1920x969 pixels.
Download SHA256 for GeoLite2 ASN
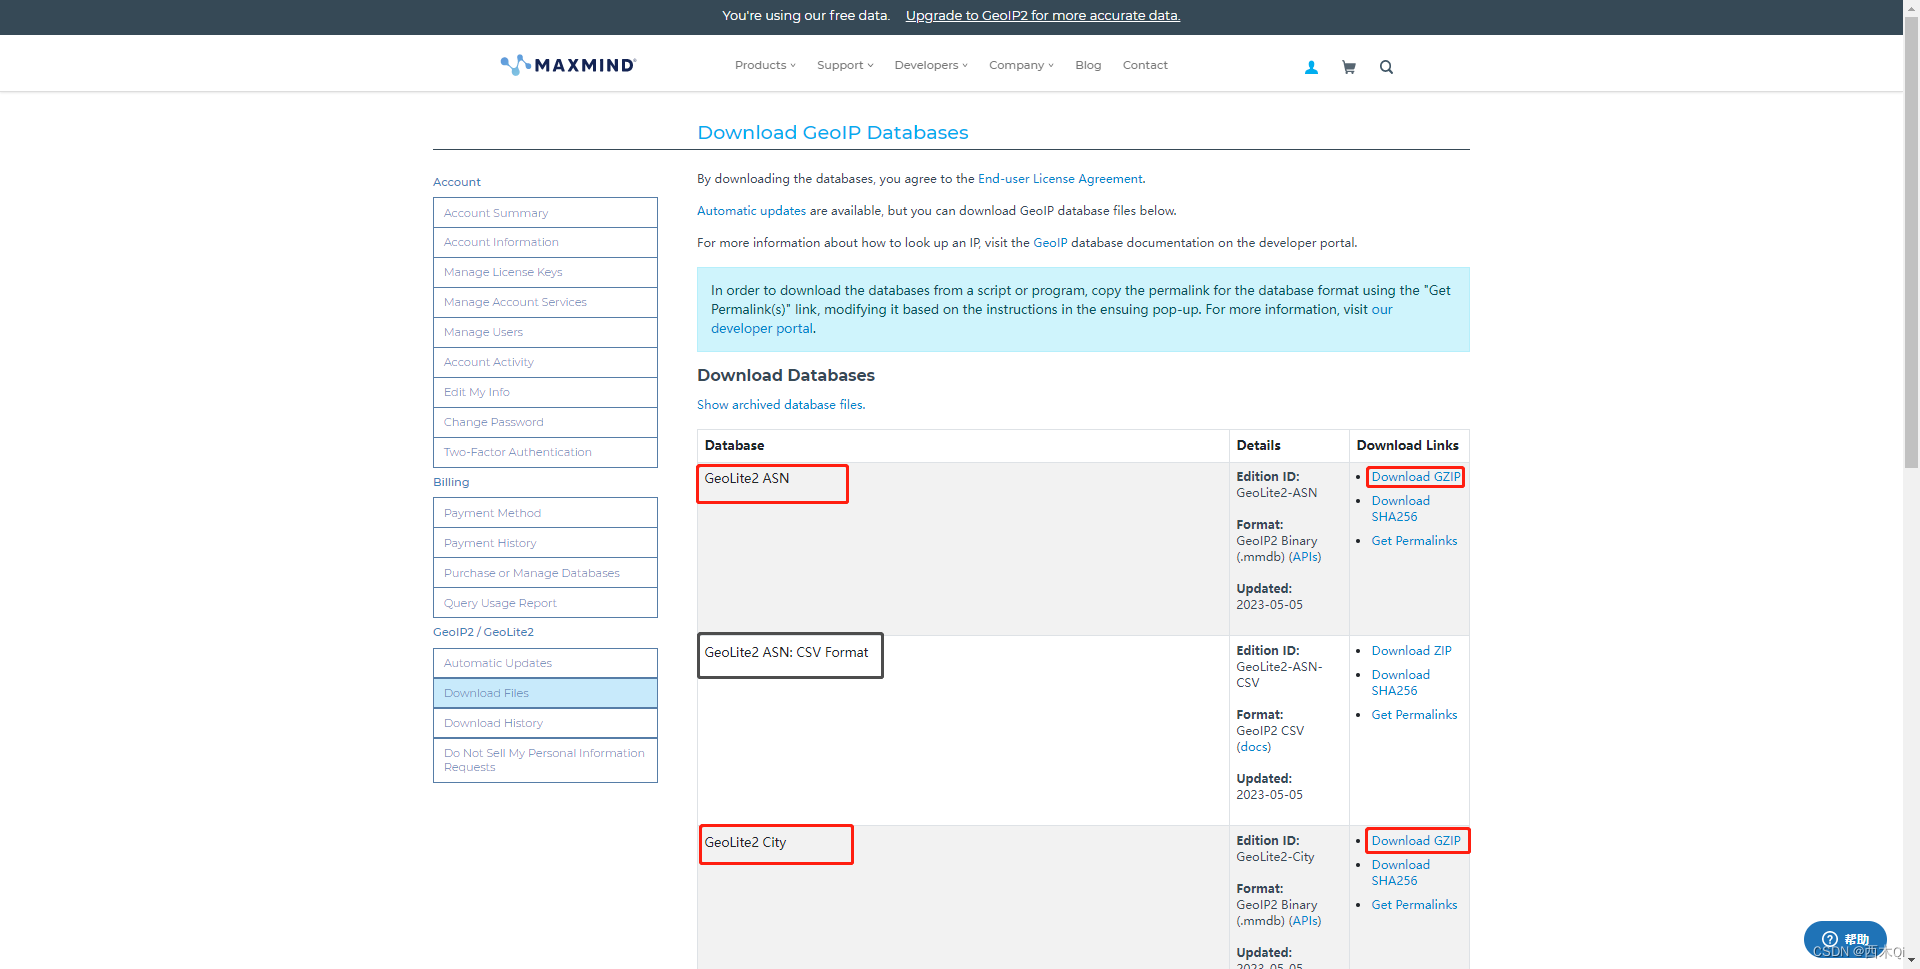(x=1400, y=509)
